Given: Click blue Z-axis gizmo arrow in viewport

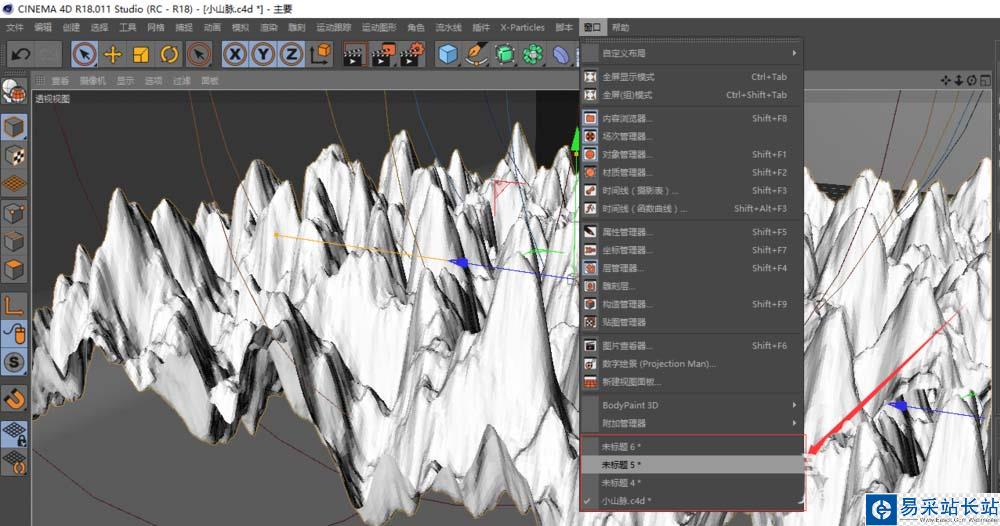Looking at the screenshot, I should point(459,262).
